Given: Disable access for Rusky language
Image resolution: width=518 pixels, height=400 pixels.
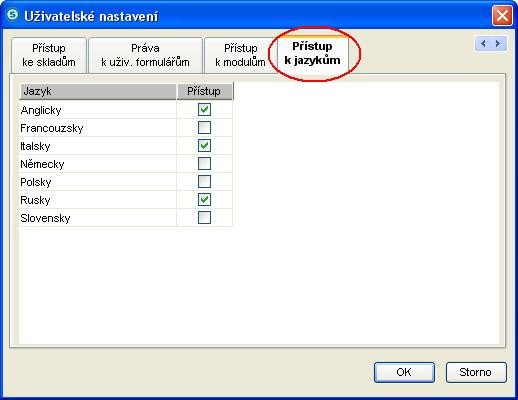Looking at the screenshot, I should (204, 199).
